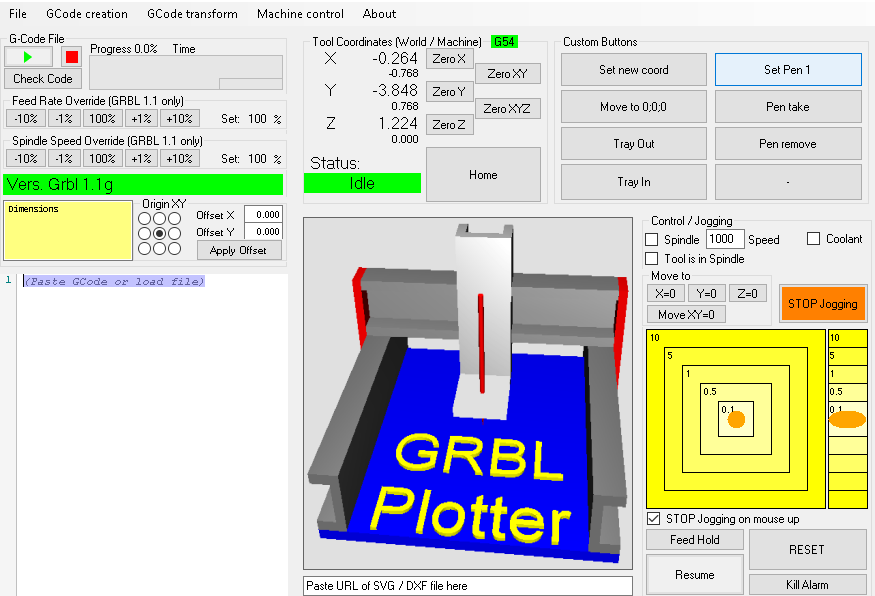The width and height of the screenshot is (875, 596).
Task: Click the Set Pen 1 custom button
Action: (788, 70)
